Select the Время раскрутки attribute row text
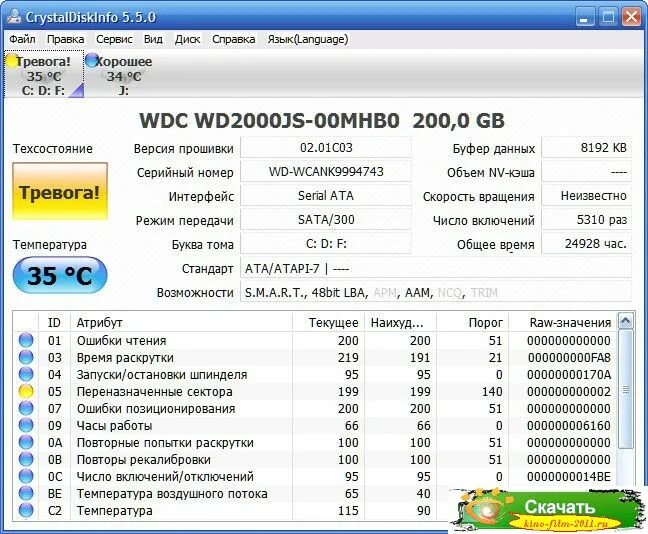This screenshot has width=648, height=534. pos(125,358)
